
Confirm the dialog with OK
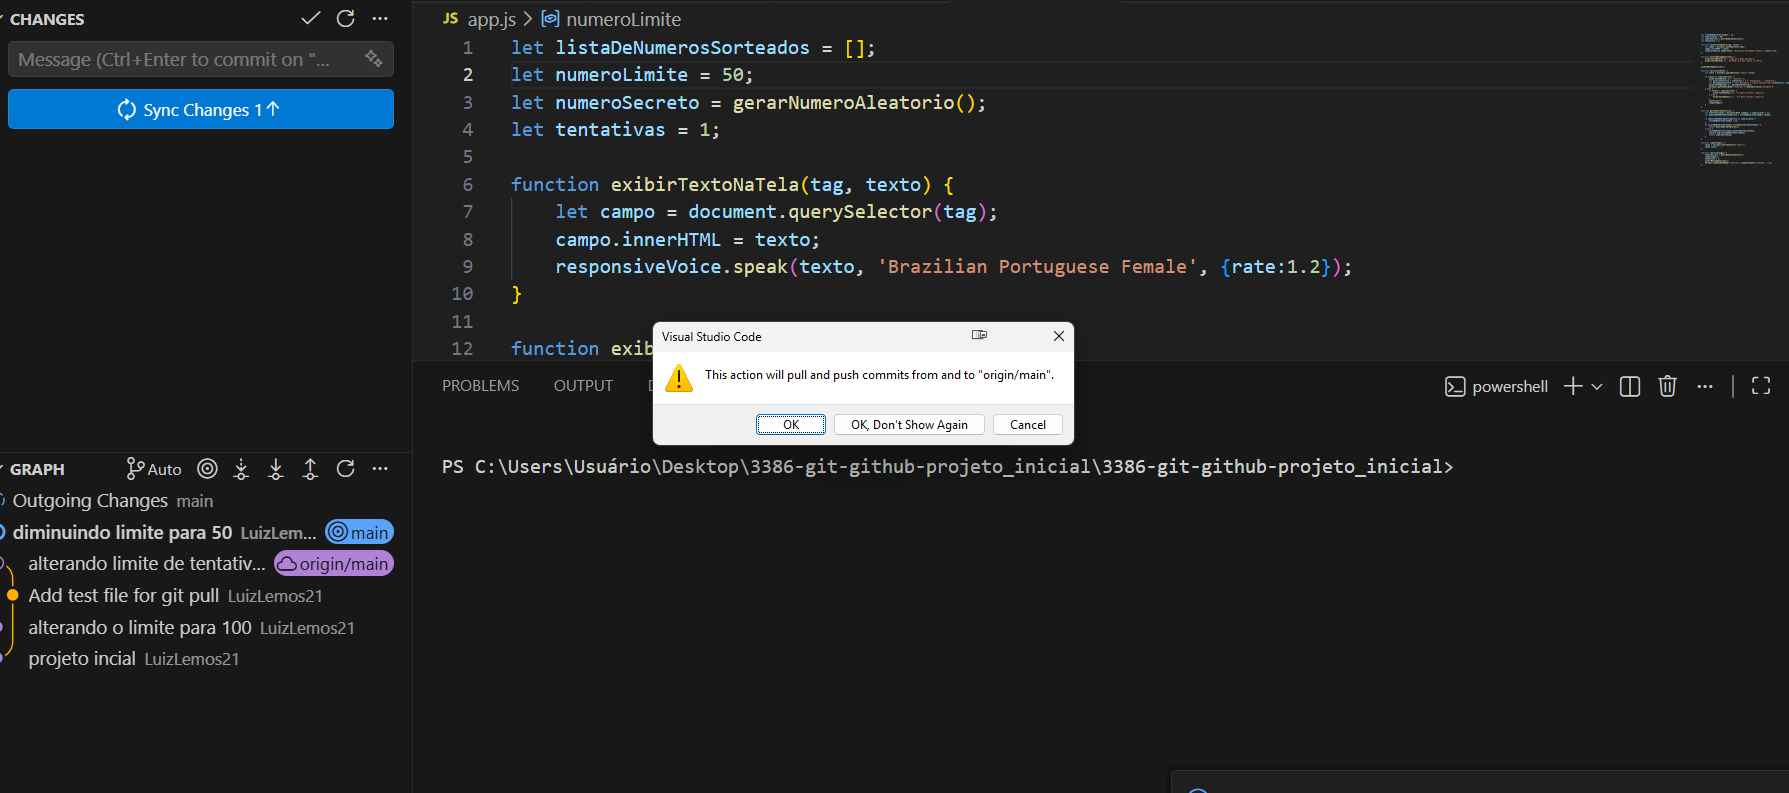791,424
